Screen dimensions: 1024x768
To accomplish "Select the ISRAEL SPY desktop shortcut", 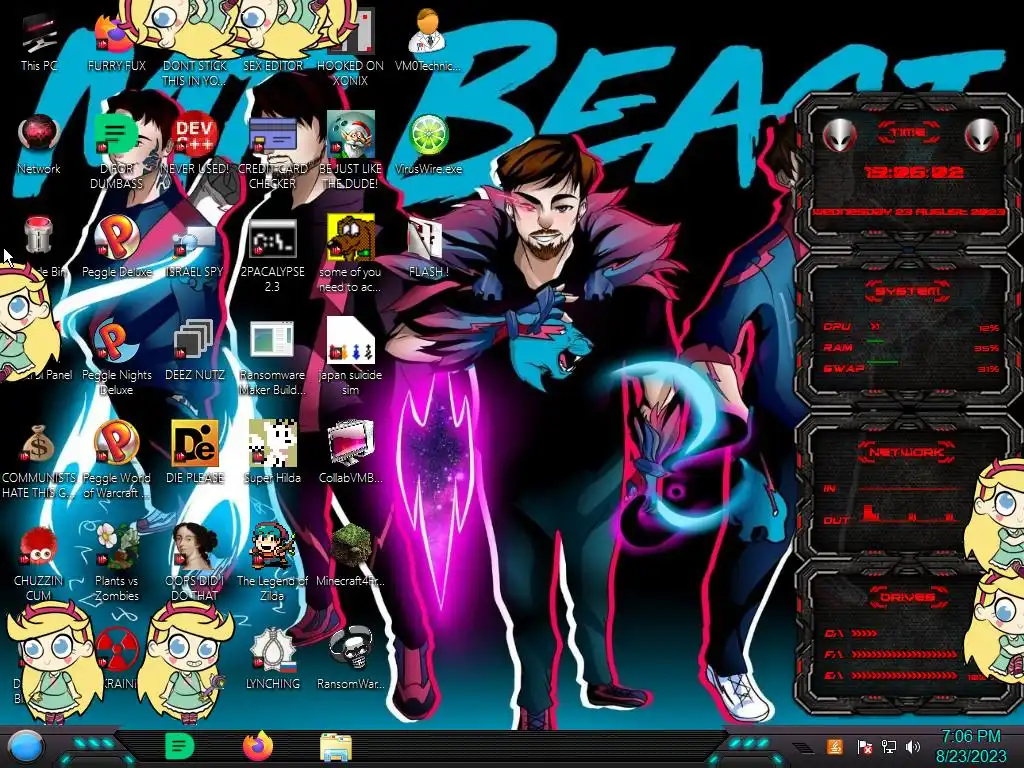I will [x=194, y=249].
